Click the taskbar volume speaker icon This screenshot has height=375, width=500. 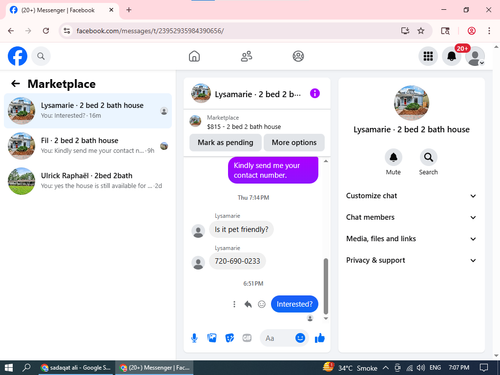[x=420, y=368]
